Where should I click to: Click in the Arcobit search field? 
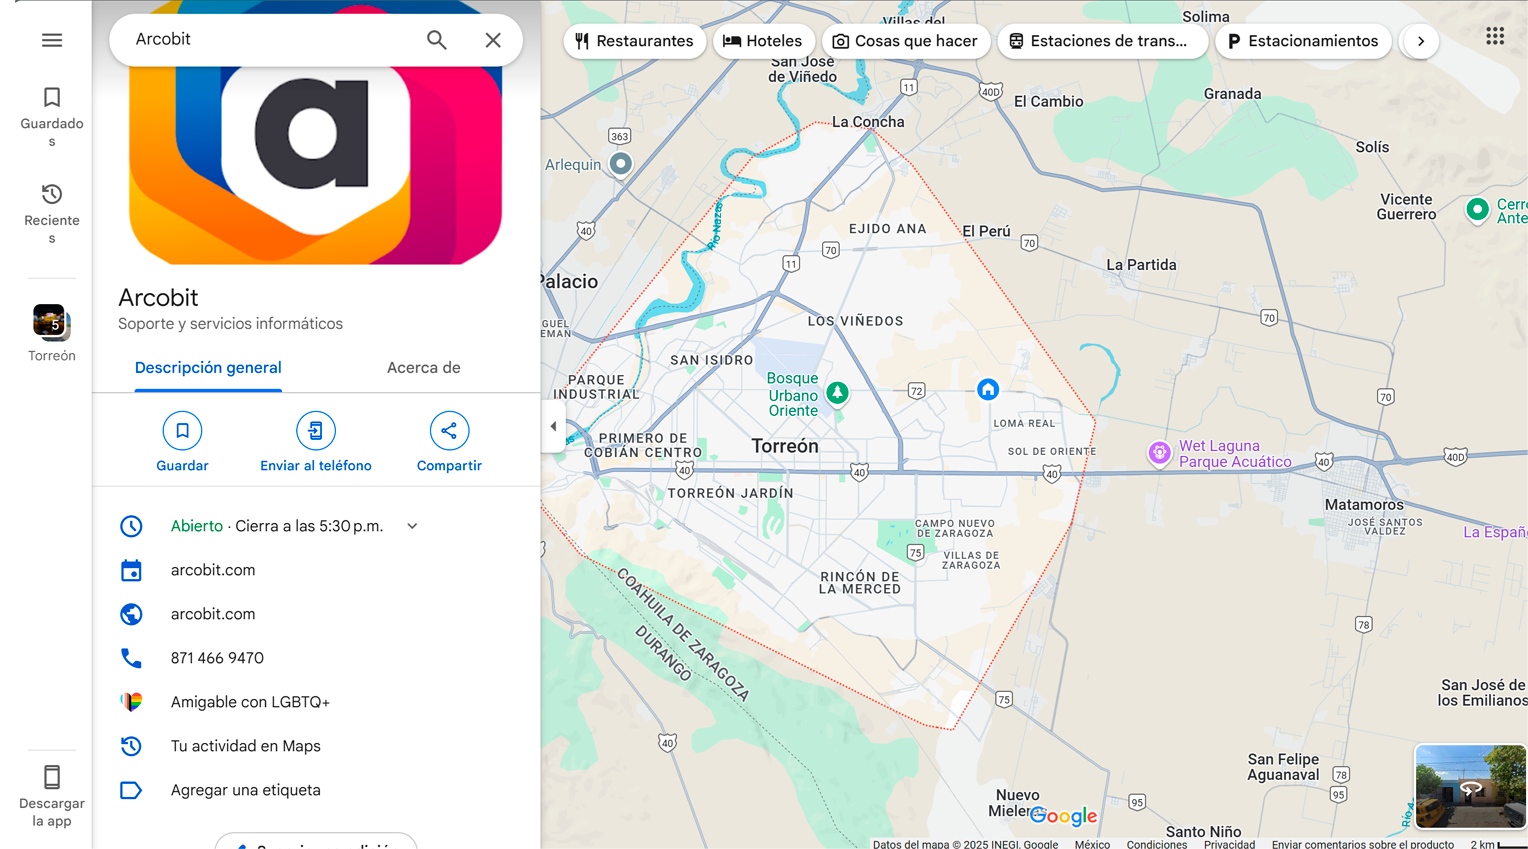(270, 39)
